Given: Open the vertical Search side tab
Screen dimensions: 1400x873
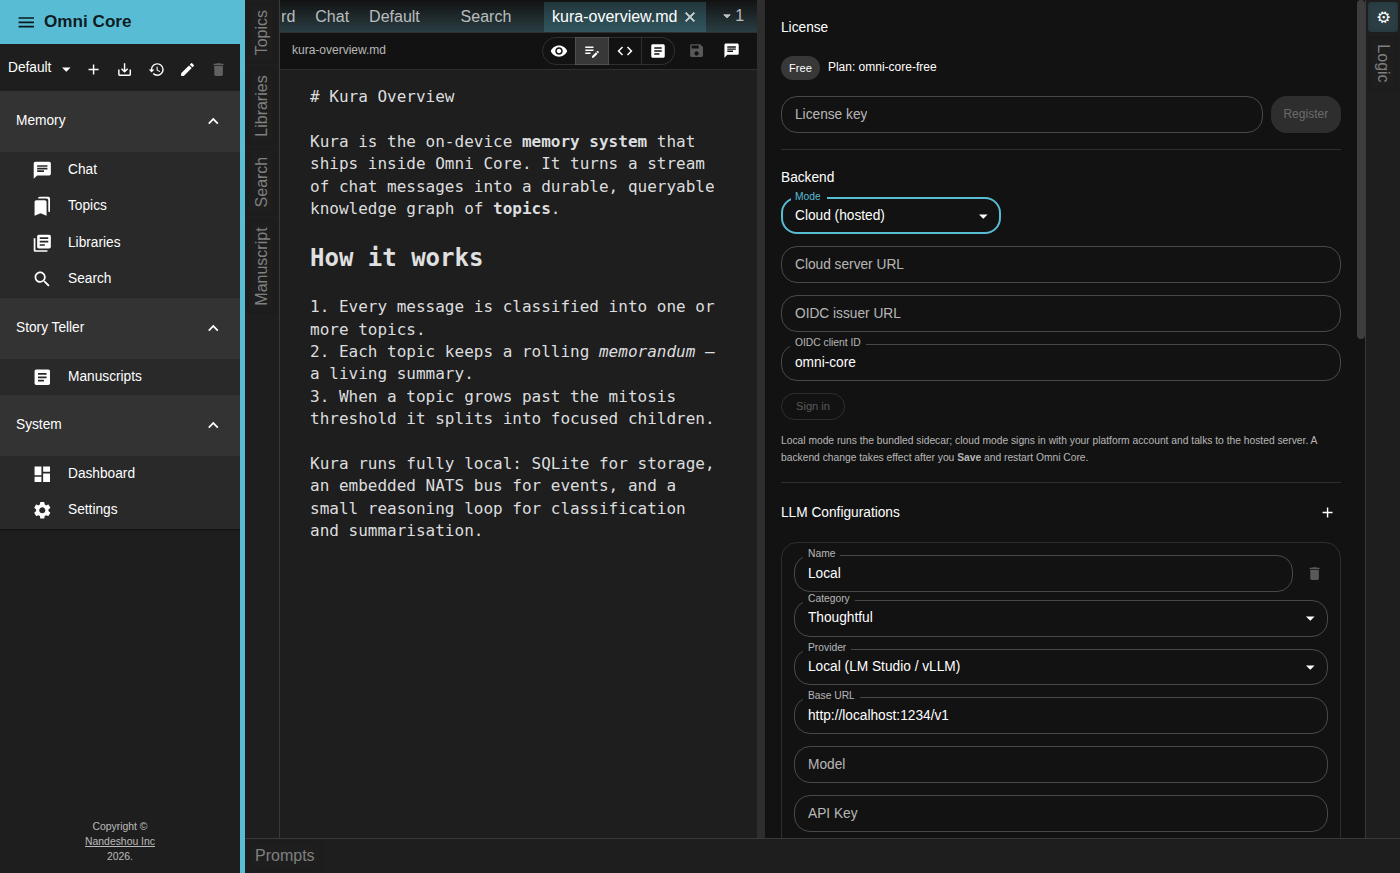Looking at the screenshot, I should coord(262,182).
